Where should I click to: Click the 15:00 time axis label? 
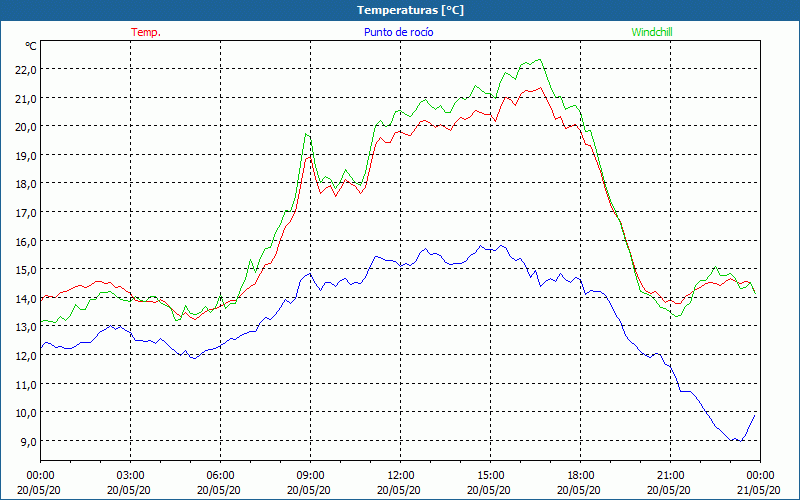490,476
